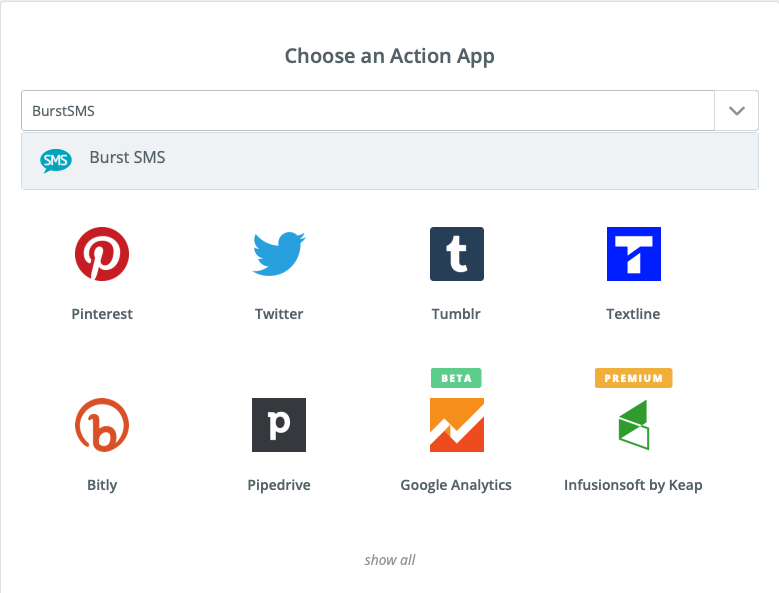Image resolution: width=779 pixels, height=593 pixels.
Task: Click the Twitter label text
Action: (279, 314)
